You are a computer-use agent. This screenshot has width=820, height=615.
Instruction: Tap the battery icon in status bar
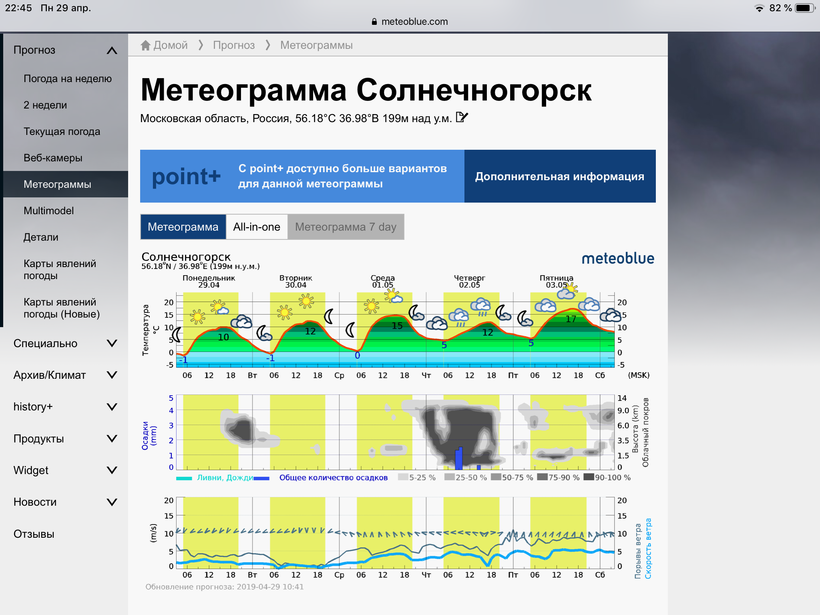pos(805,8)
